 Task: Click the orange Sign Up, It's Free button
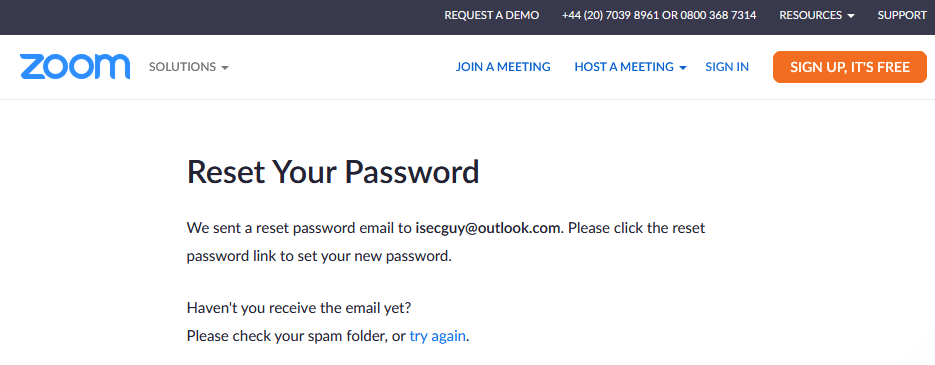pyautogui.click(x=850, y=67)
